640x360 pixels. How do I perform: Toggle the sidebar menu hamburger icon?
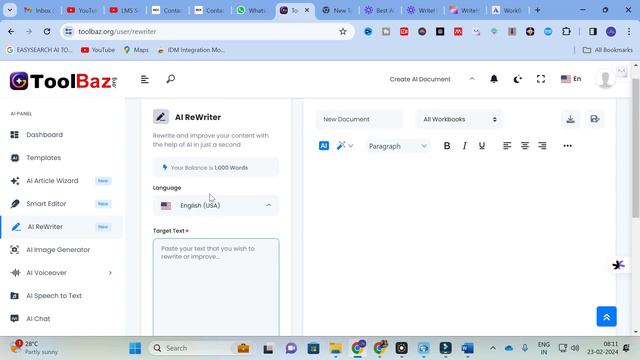144,79
